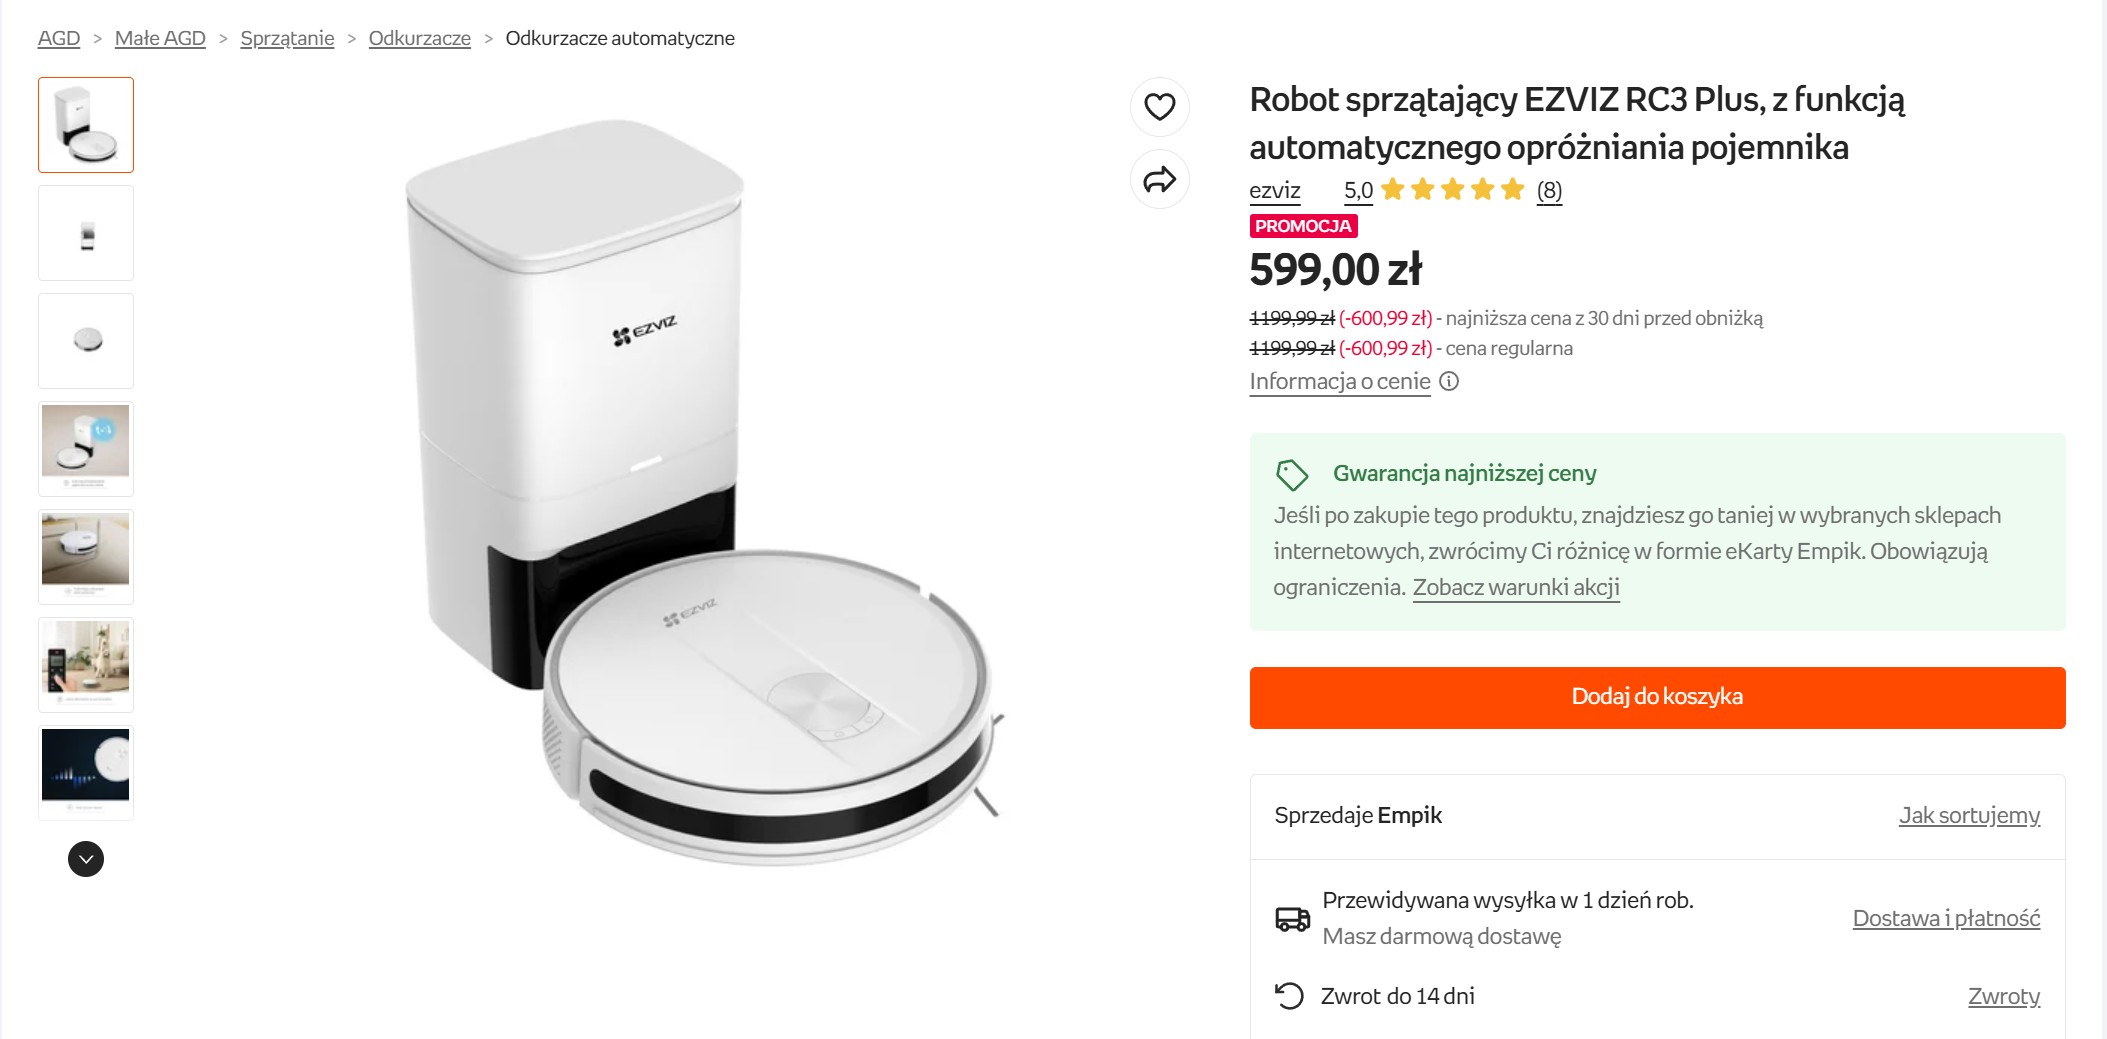
Task: Open the Jak sortujemy link
Action: [x=1969, y=815]
